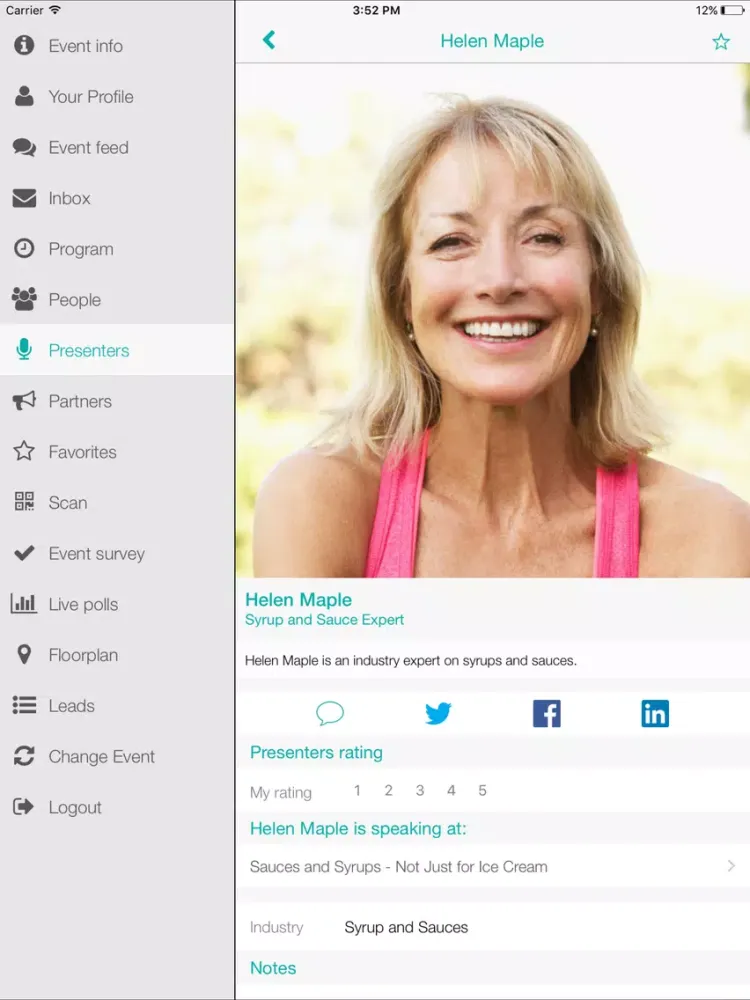Tap Helen Maple's profile photo
750x1000 pixels.
[492, 320]
